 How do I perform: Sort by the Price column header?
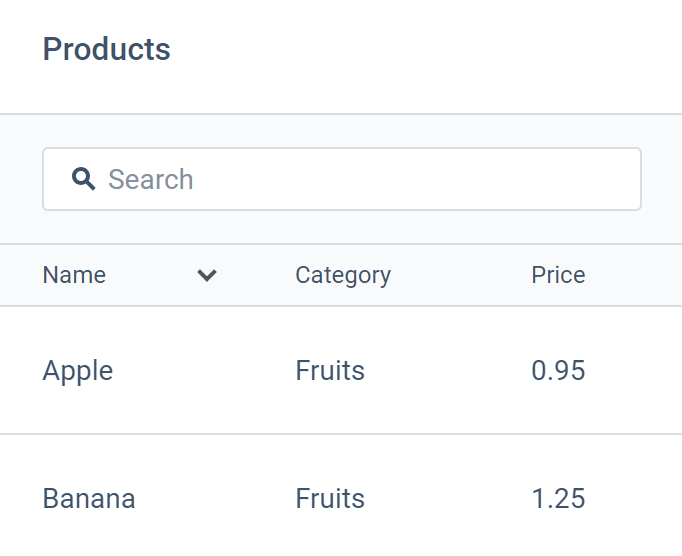(x=558, y=275)
